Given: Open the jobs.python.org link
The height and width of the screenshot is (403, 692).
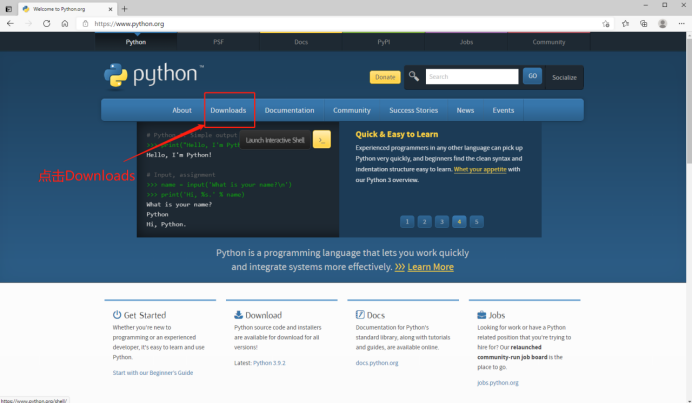Looking at the screenshot, I should click(x=498, y=383).
